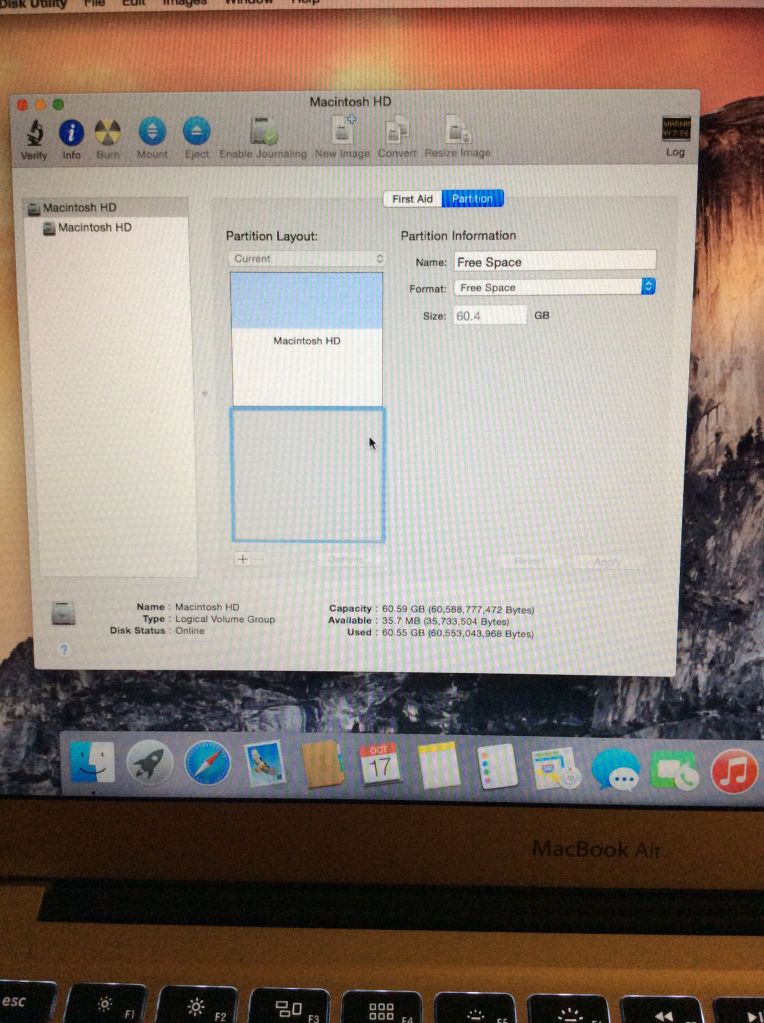This screenshot has width=764, height=1023.
Task: Open the Disk Utility application menu
Action: point(34,3)
